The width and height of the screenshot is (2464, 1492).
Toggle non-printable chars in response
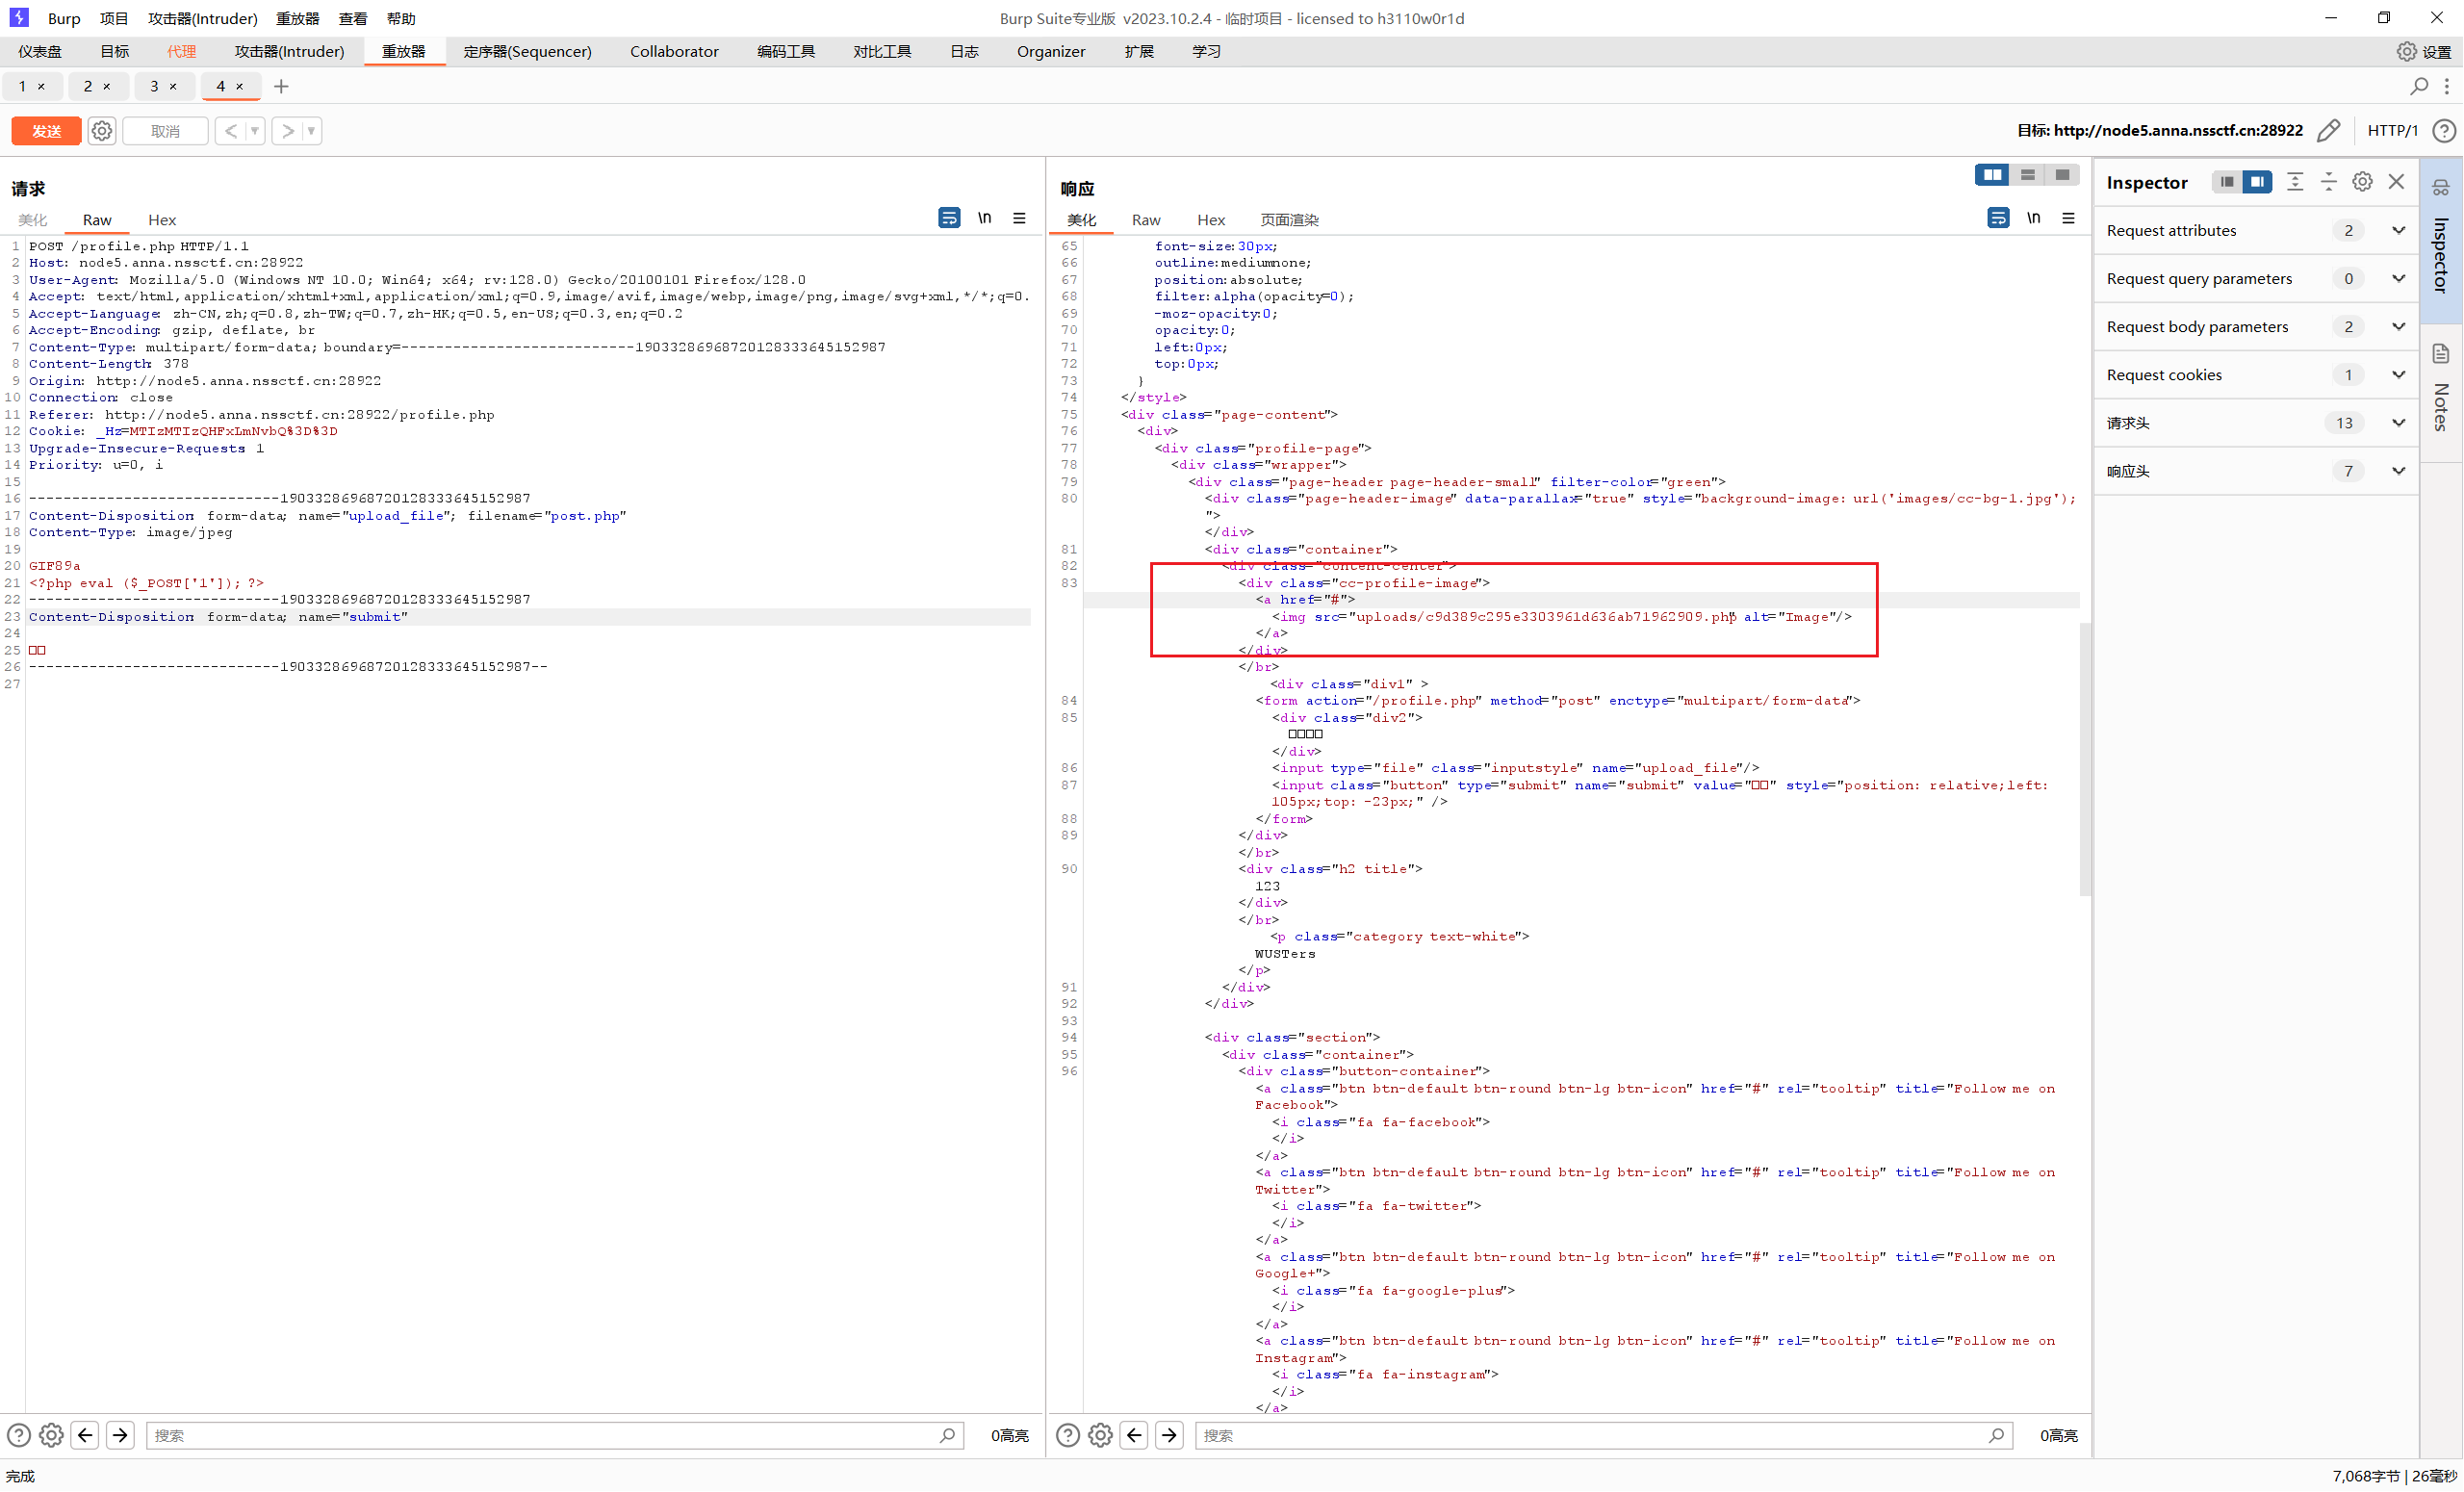pos(2034,218)
